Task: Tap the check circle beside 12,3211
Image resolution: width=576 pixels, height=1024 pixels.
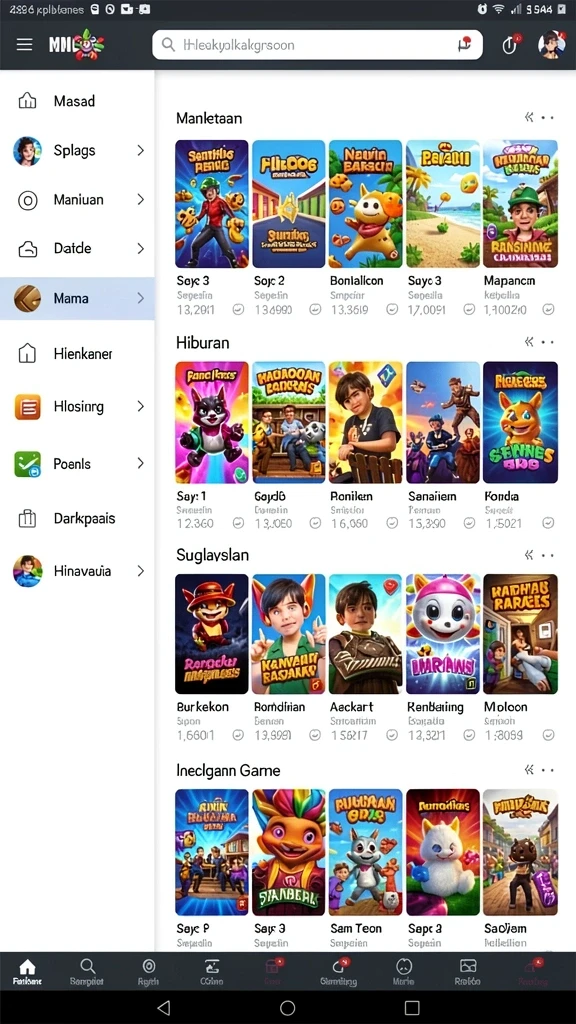Action: [469, 735]
